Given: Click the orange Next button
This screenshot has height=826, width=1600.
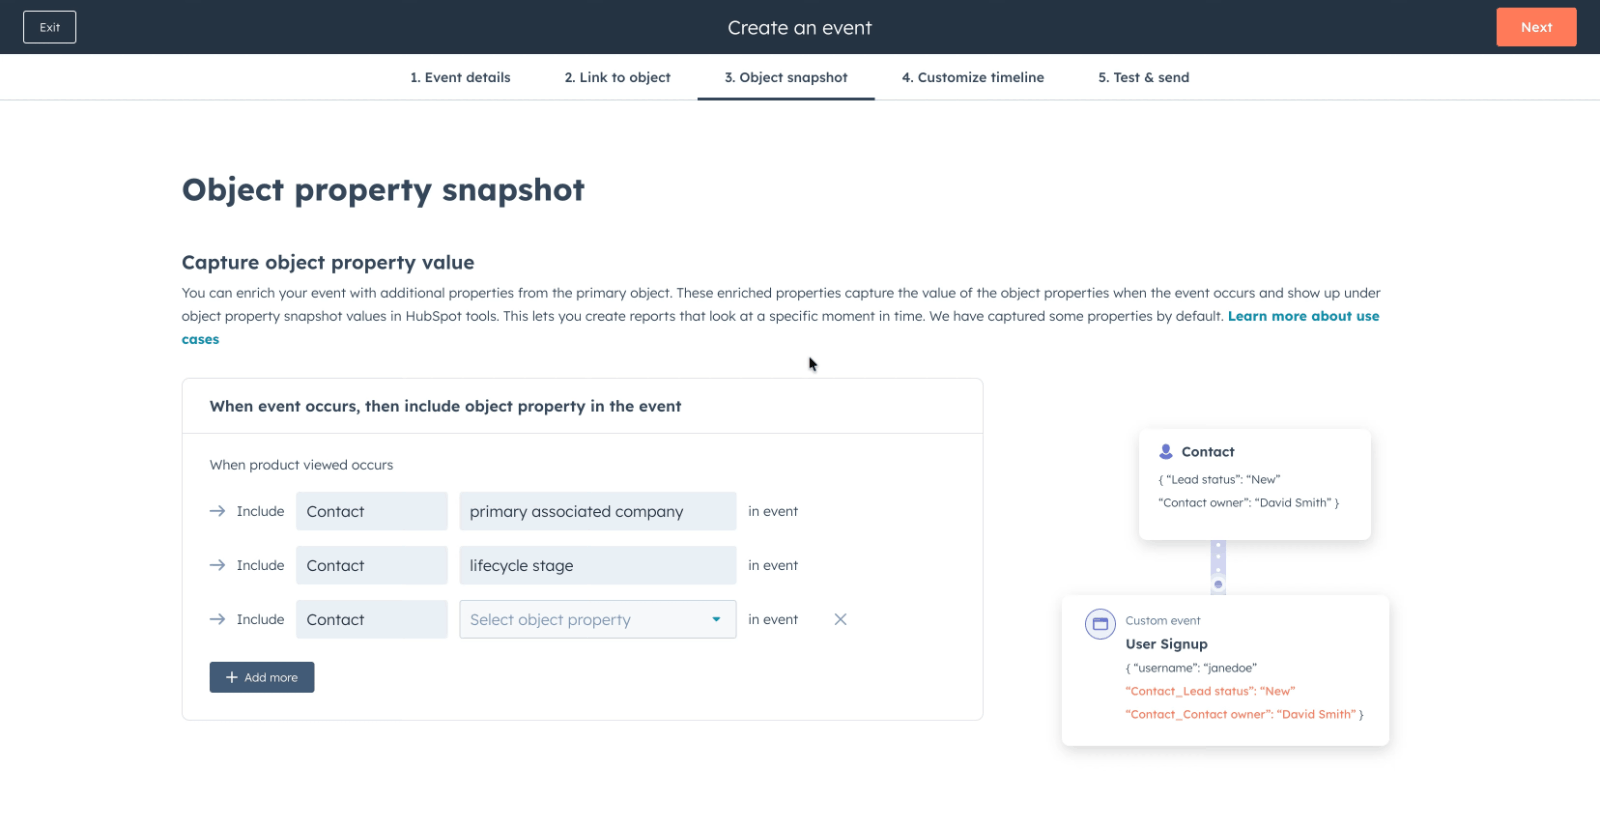Looking at the screenshot, I should pos(1536,27).
